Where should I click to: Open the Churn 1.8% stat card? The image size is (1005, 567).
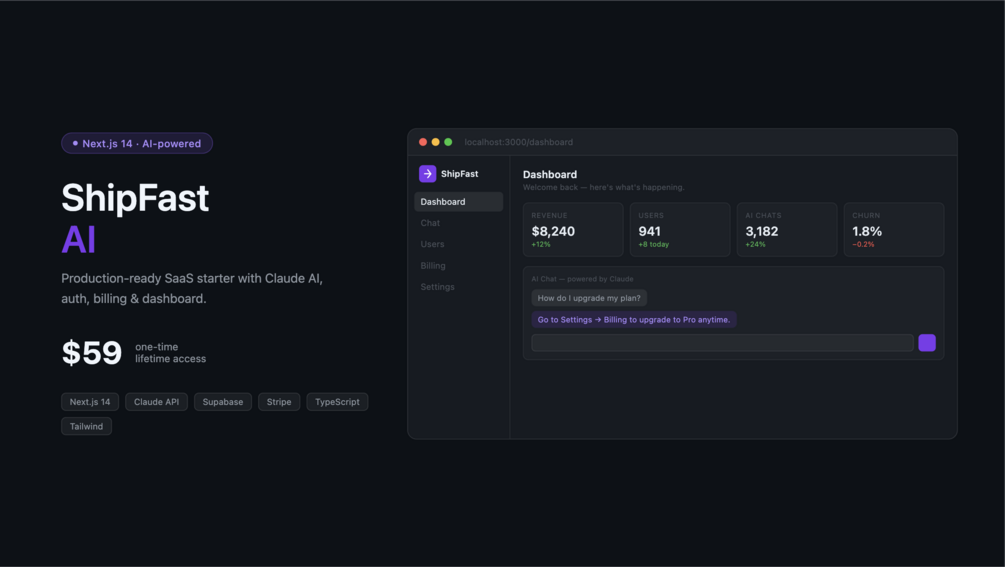tap(894, 229)
